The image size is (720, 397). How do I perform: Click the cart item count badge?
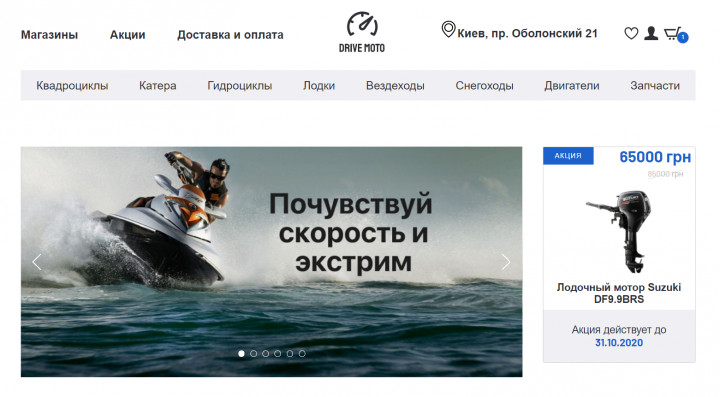click(x=683, y=38)
